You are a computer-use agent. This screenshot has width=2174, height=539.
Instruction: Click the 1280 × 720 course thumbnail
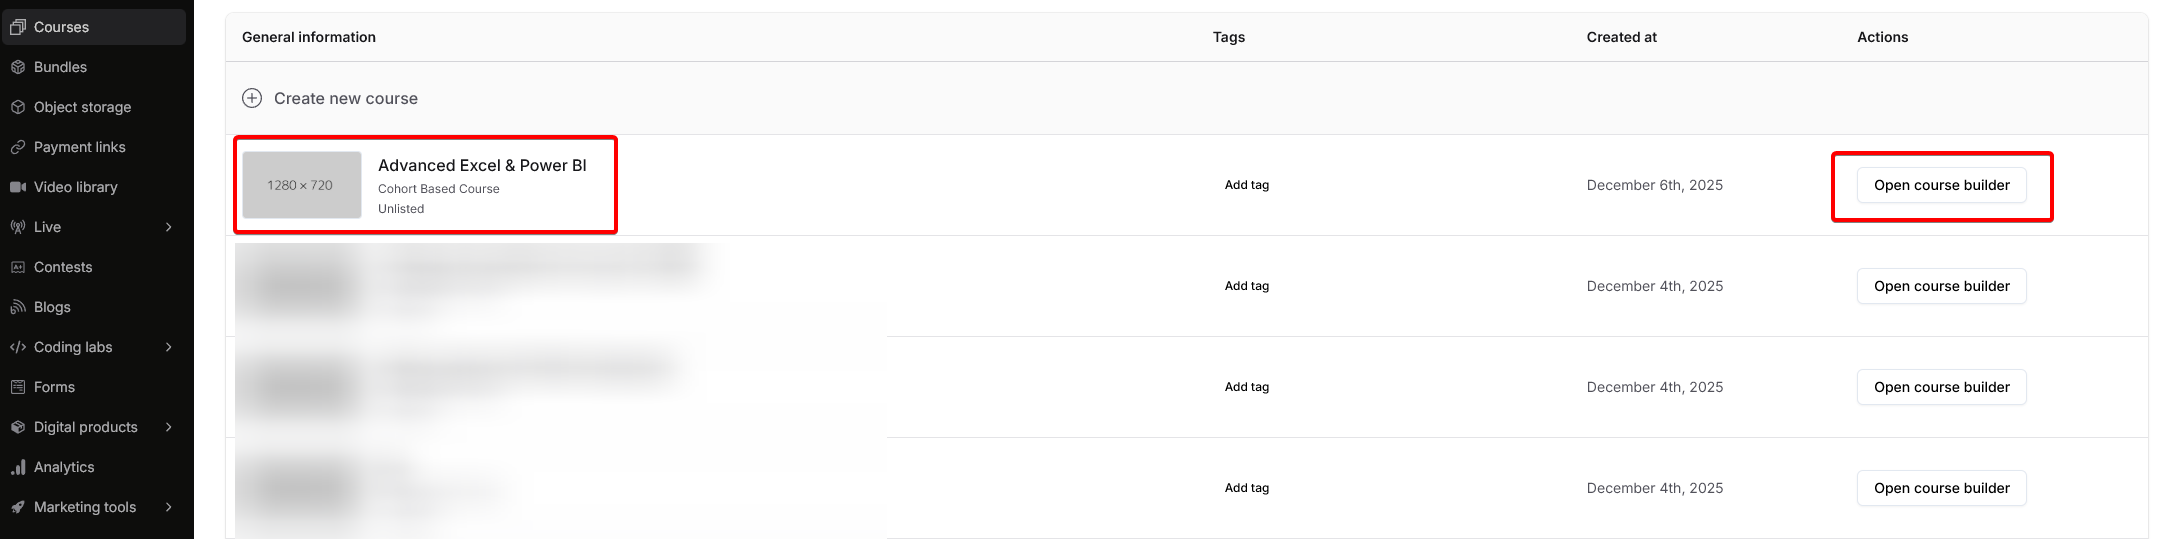click(x=301, y=185)
